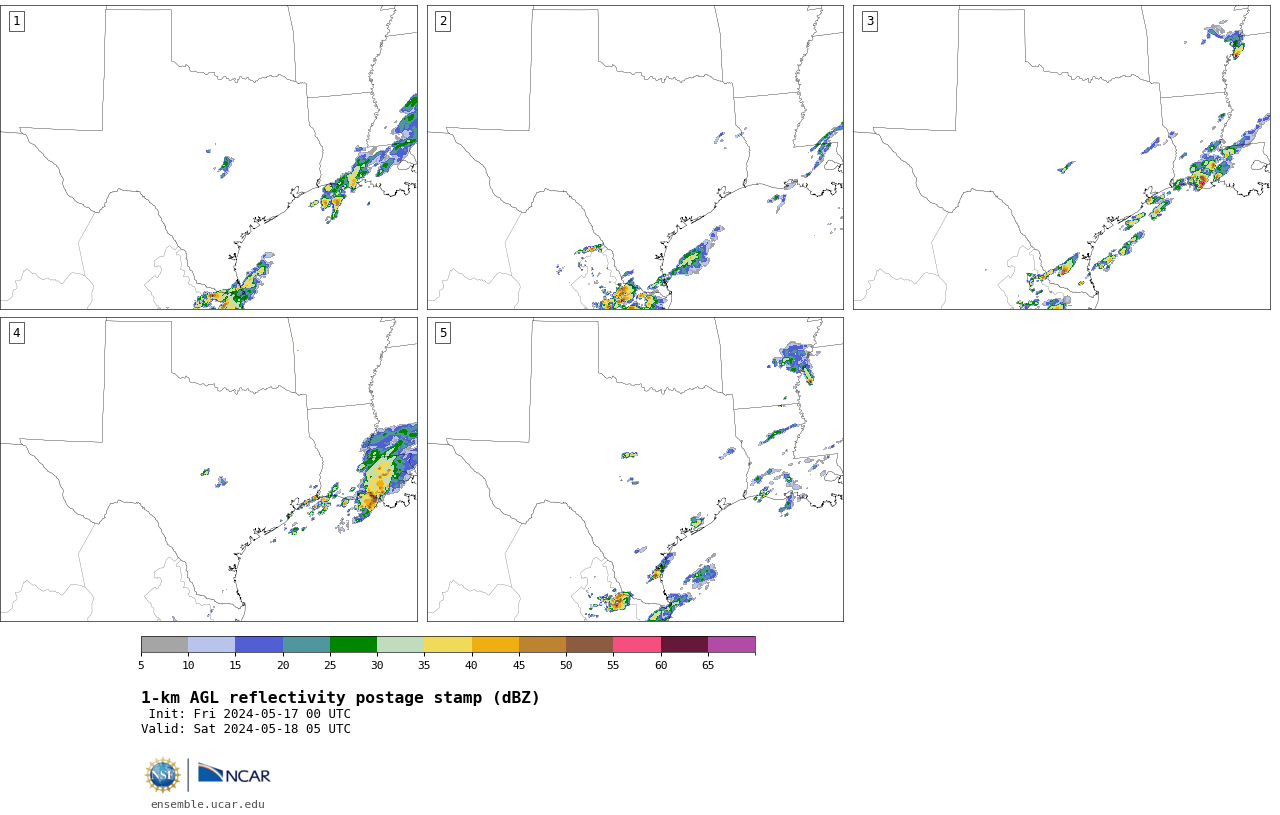Click the maroon 60-65 dBZ swatch

(684, 644)
